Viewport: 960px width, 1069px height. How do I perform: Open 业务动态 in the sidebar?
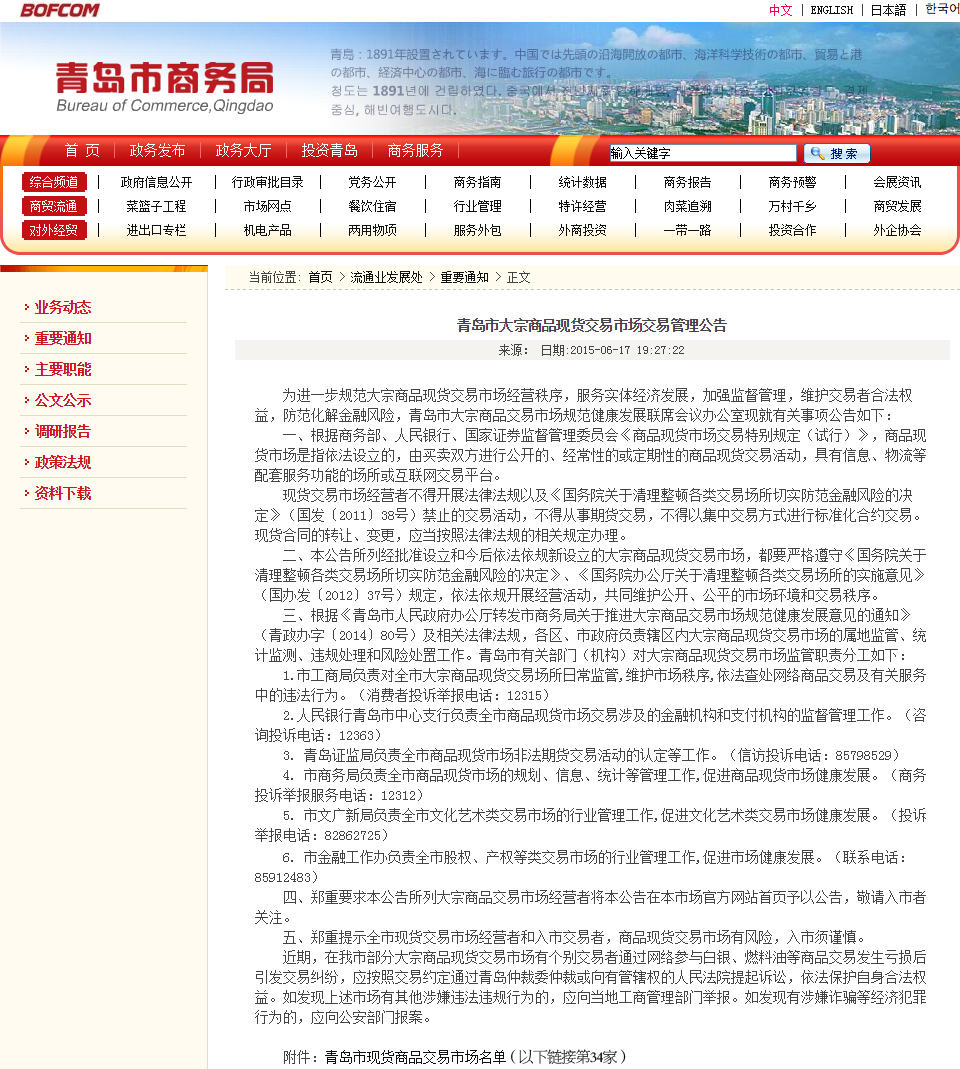[63, 307]
